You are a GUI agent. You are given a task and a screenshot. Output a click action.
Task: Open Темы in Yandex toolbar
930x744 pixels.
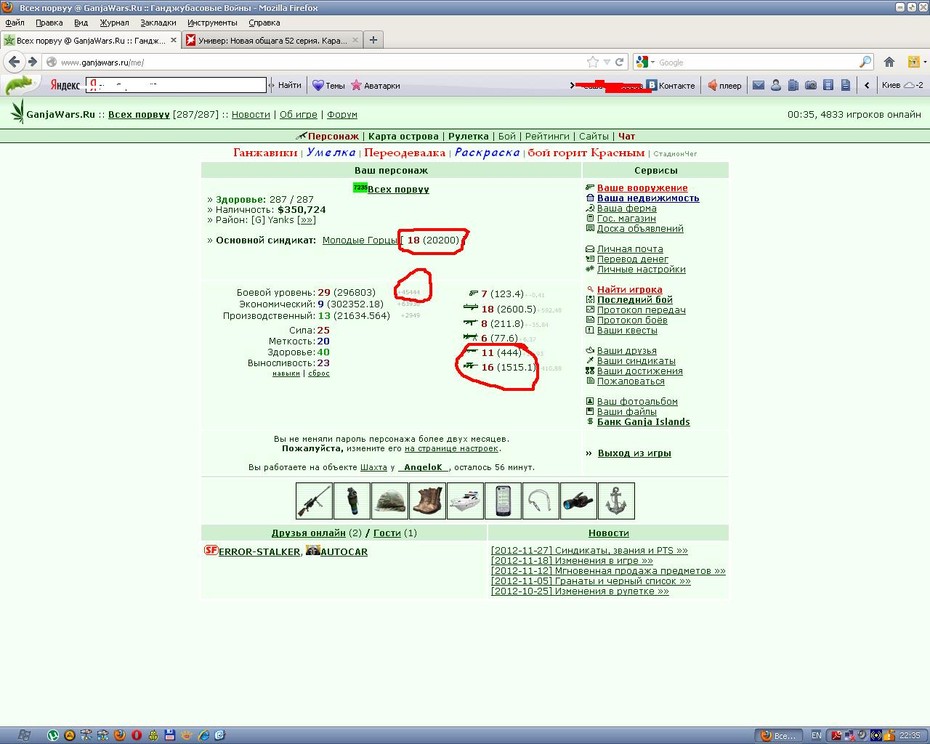(329, 85)
